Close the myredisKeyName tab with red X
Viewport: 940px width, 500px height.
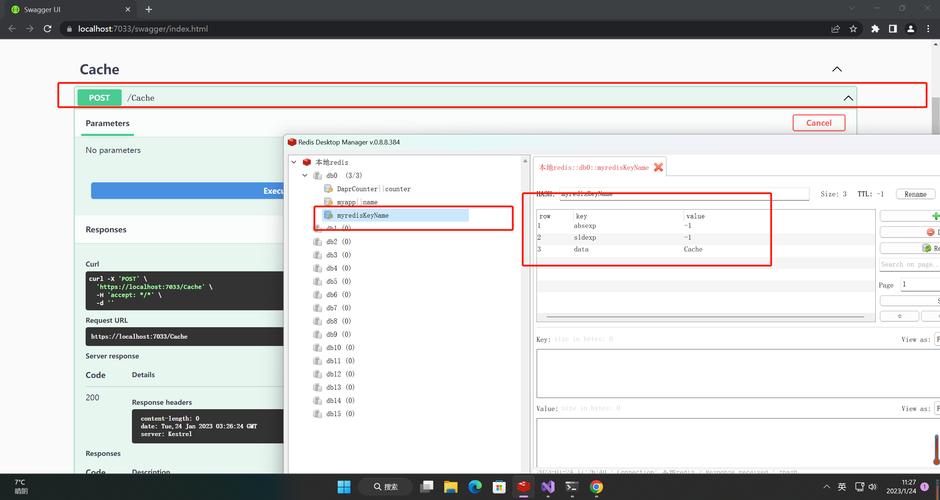(x=658, y=167)
